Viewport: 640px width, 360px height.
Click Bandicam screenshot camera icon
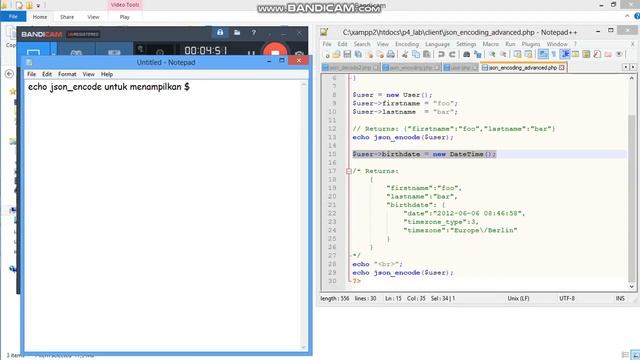pyautogui.click(x=299, y=54)
